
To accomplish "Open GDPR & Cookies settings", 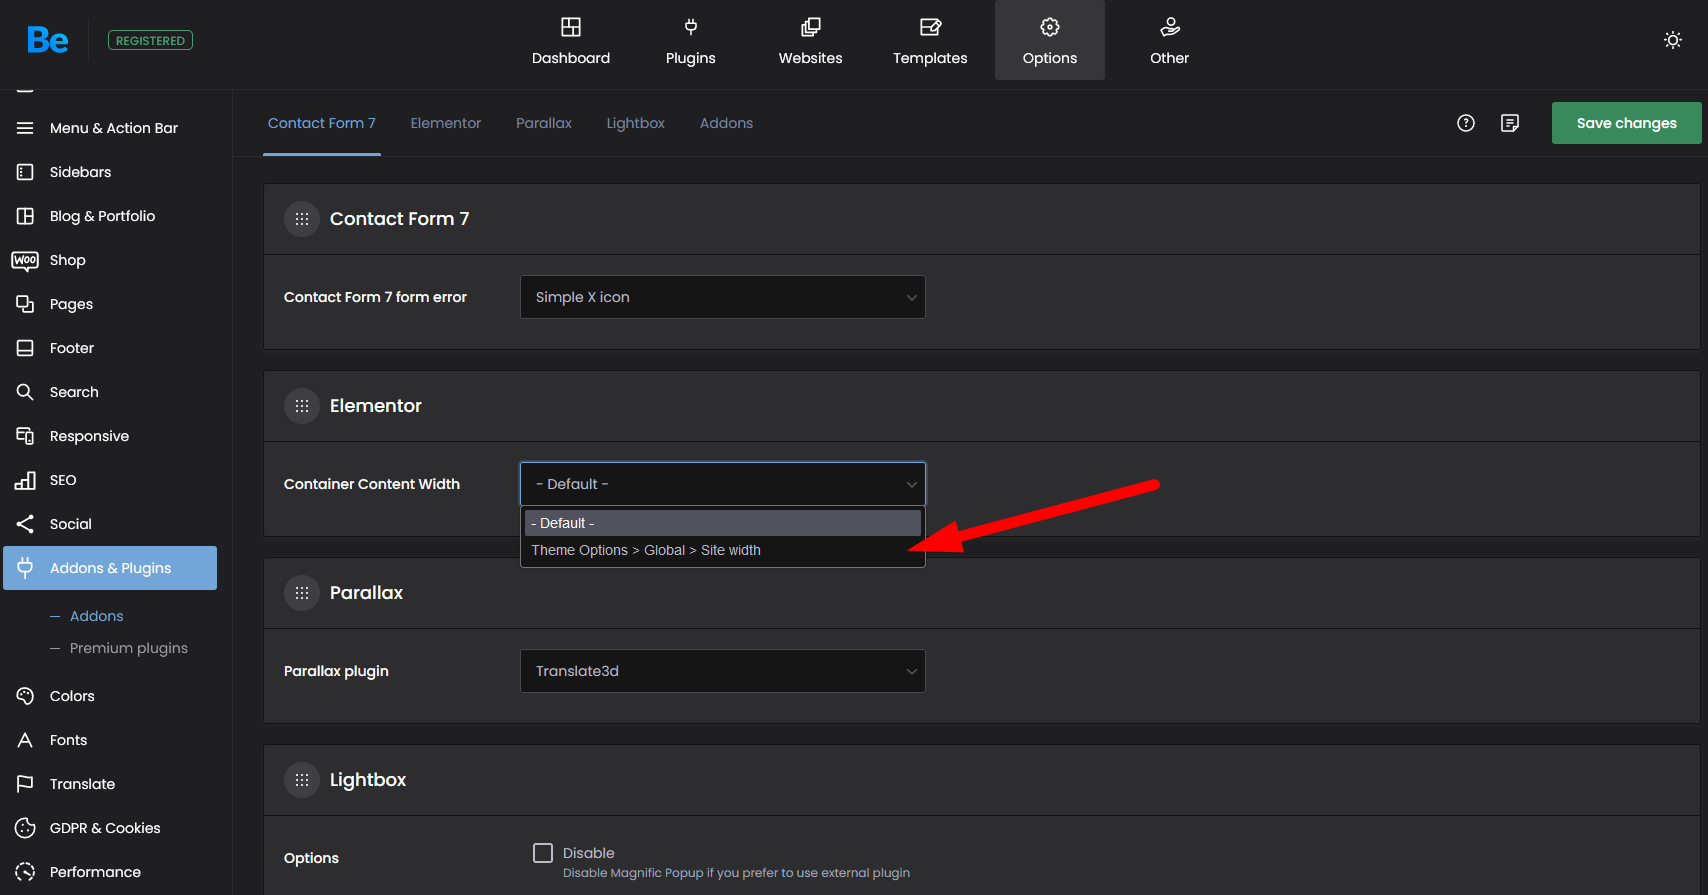I will click(x=110, y=828).
